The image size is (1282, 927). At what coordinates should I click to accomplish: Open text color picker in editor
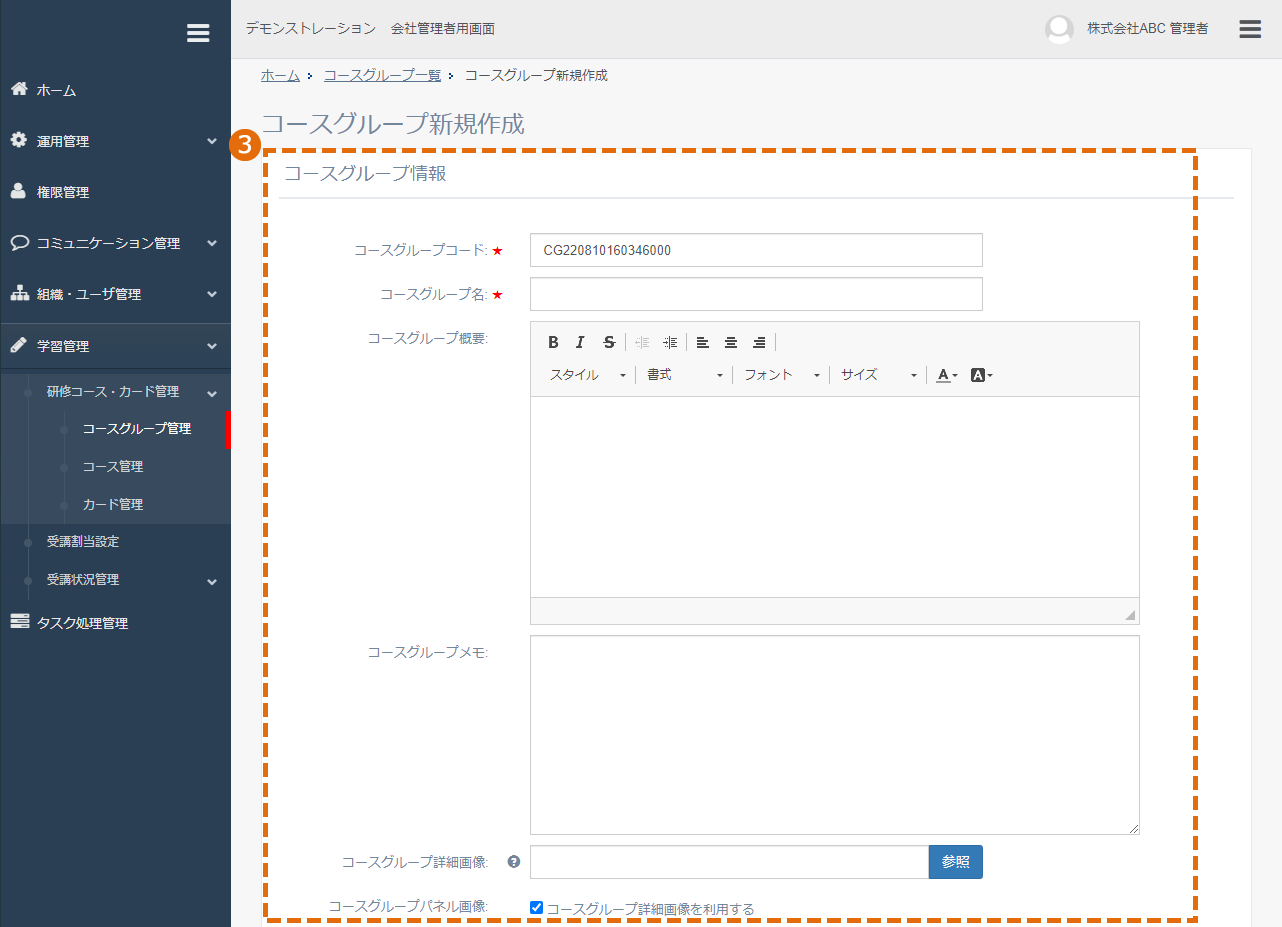[947, 375]
